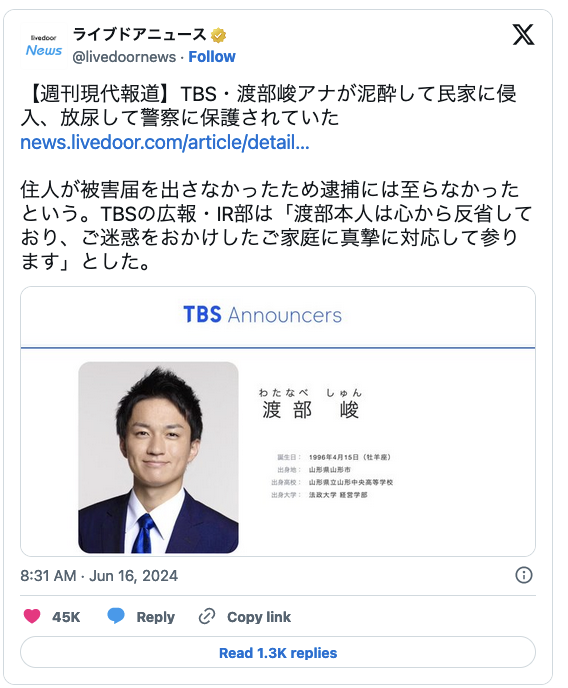The height and width of the screenshot is (688, 568).
Task: Follow the @livedoornews account
Action: tap(212, 57)
